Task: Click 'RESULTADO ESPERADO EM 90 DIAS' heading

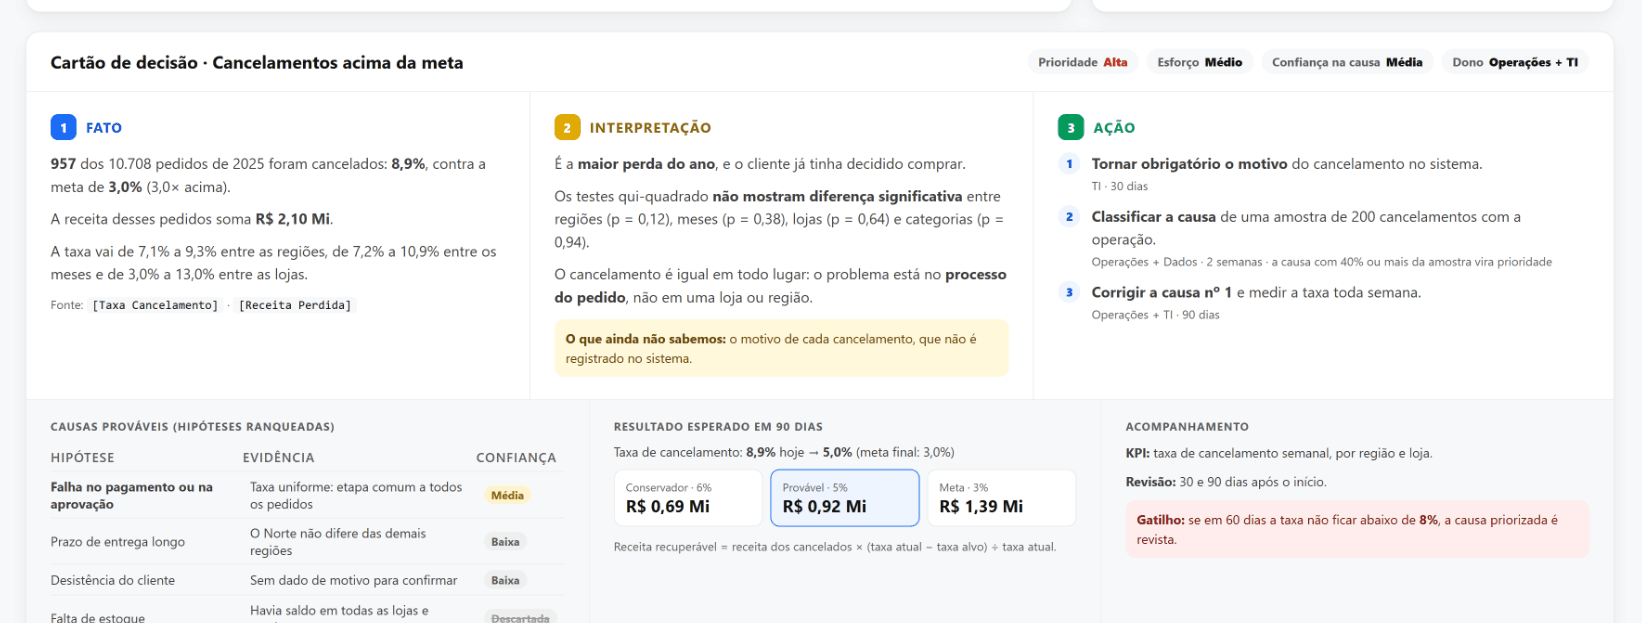Action: pyautogui.click(x=718, y=427)
